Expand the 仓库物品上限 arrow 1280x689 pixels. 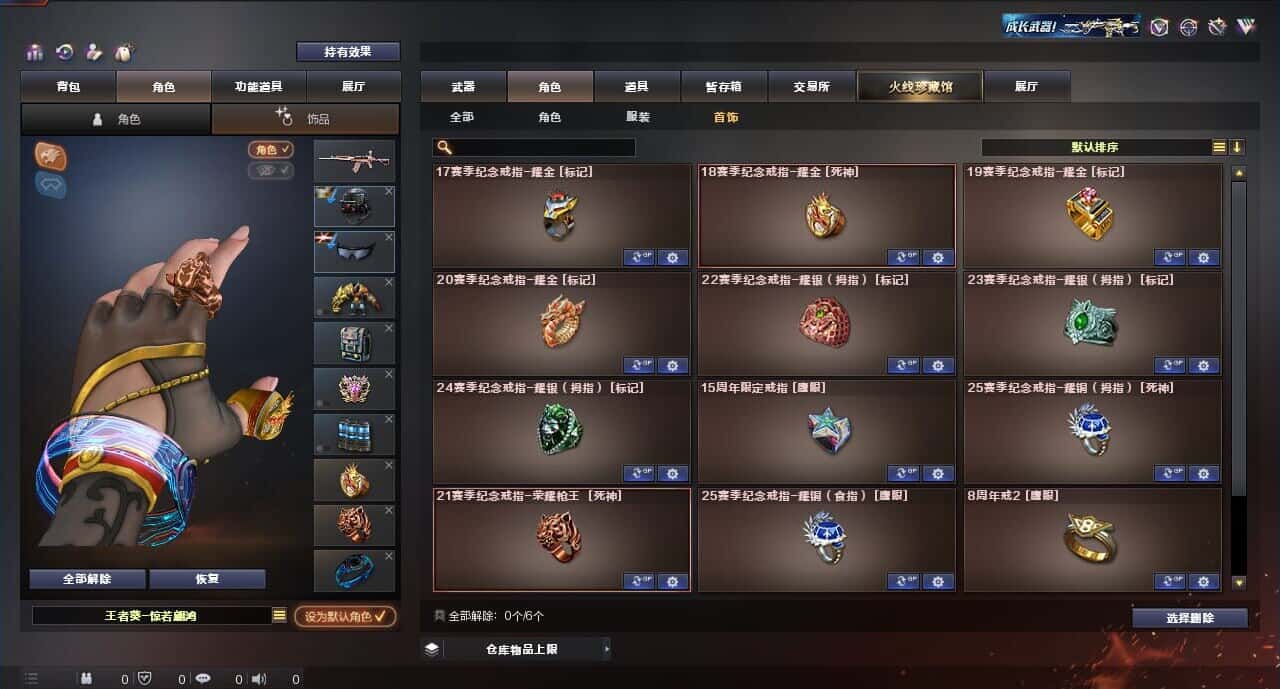tap(606, 649)
